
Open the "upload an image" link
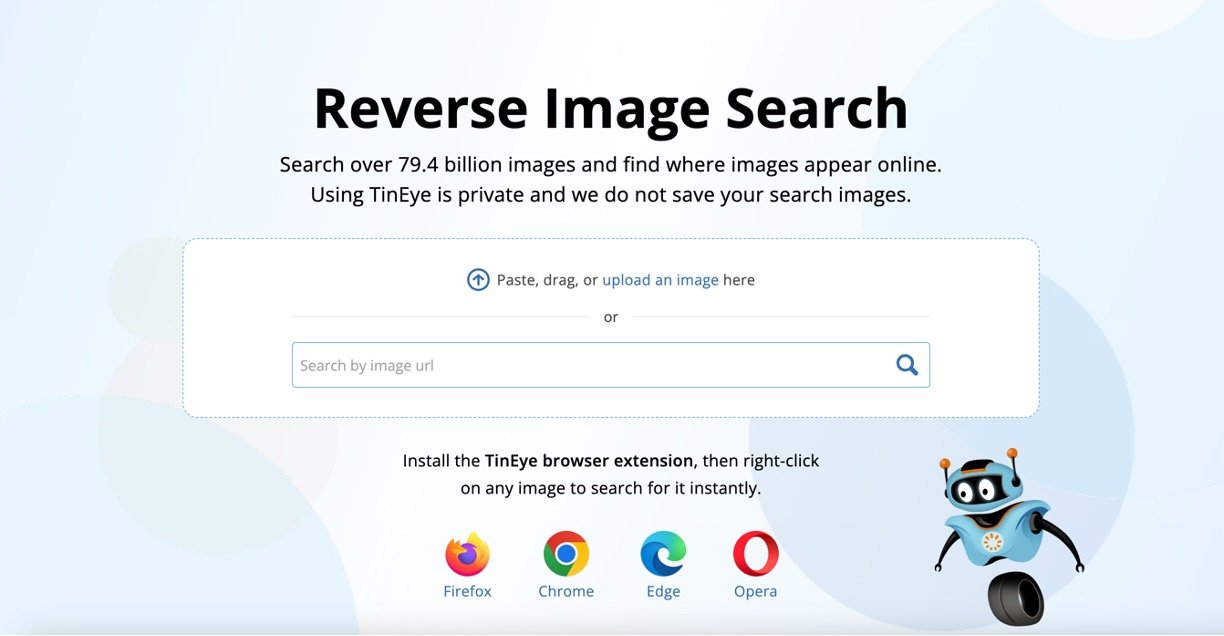660,280
